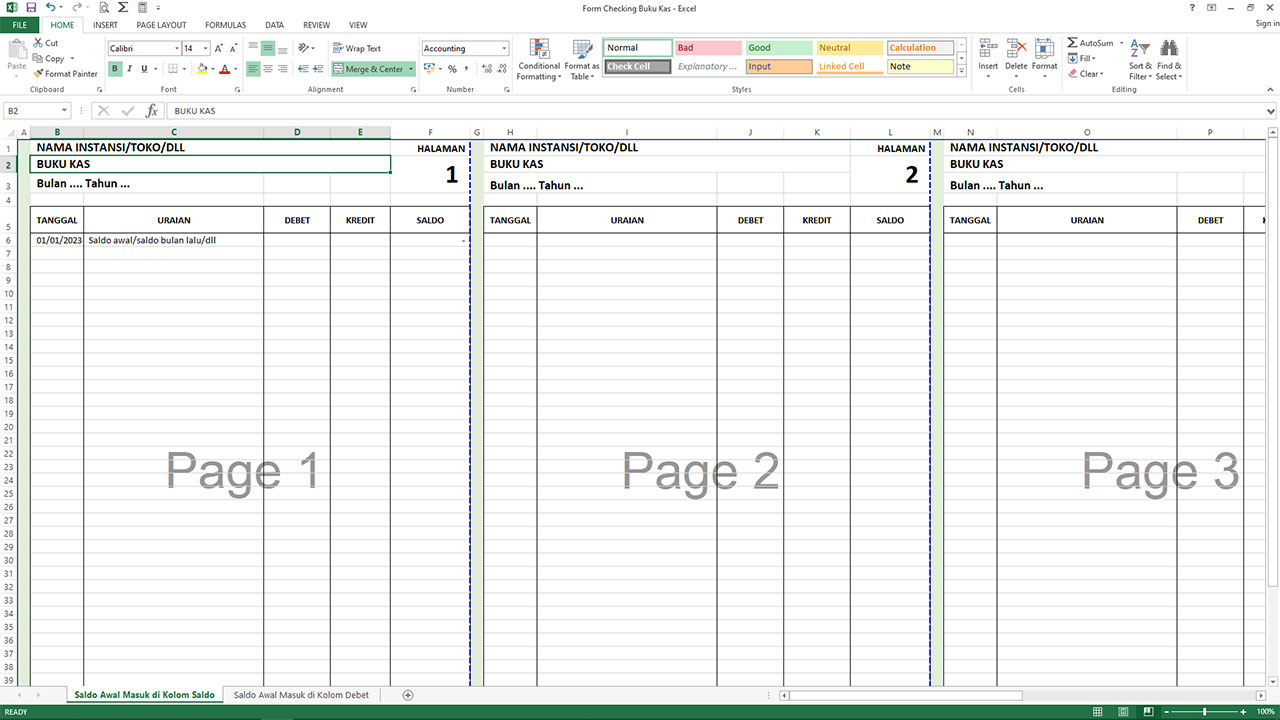Apply the Good cell style
Image resolution: width=1280 pixels, height=720 pixels.
(x=779, y=48)
